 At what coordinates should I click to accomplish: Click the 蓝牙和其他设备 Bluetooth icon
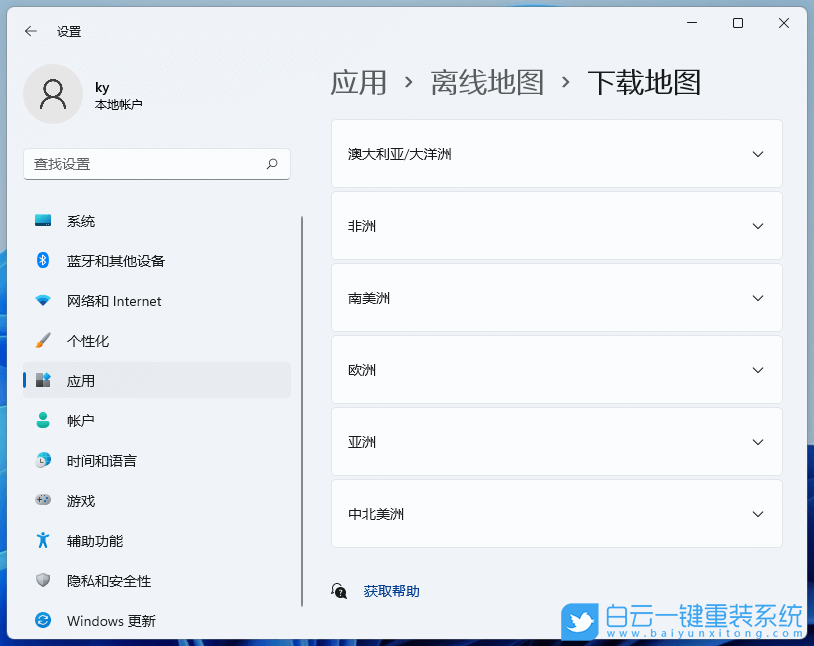[x=41, y=261]
